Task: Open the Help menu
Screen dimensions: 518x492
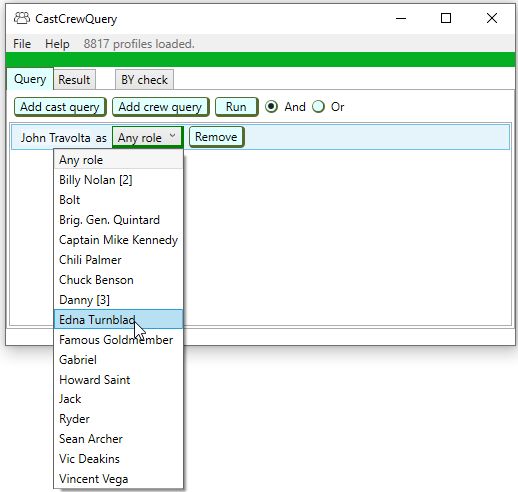Action: (x=57, y=44)
